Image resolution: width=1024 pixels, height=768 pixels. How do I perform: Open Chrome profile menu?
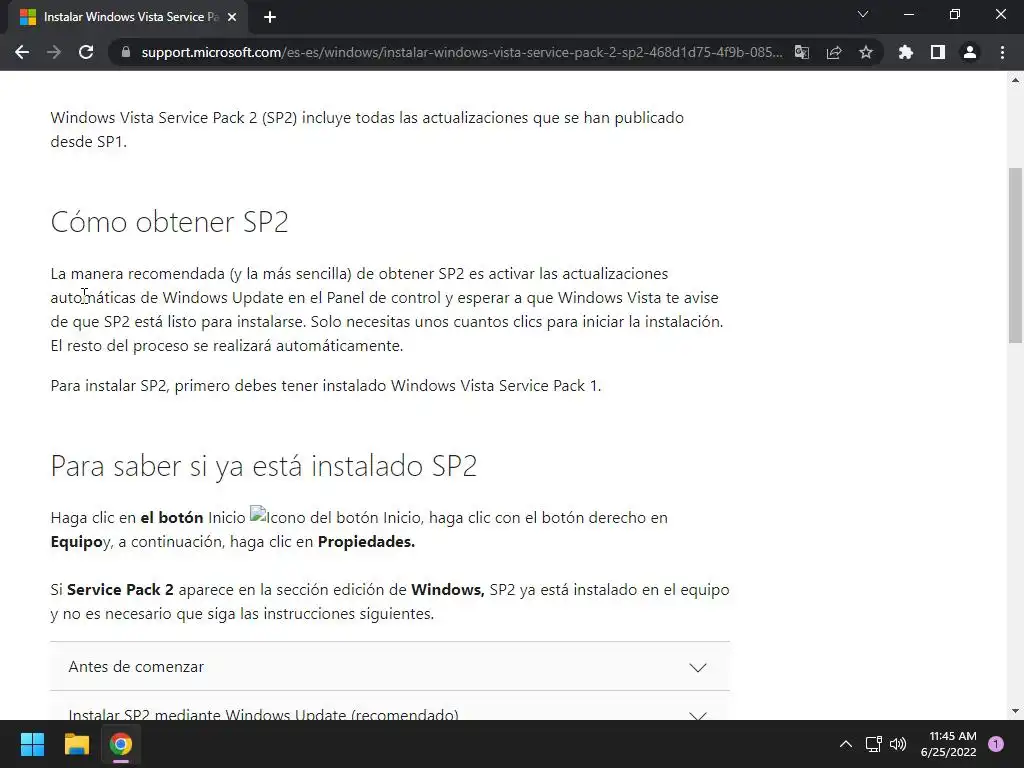pos(970,52)
